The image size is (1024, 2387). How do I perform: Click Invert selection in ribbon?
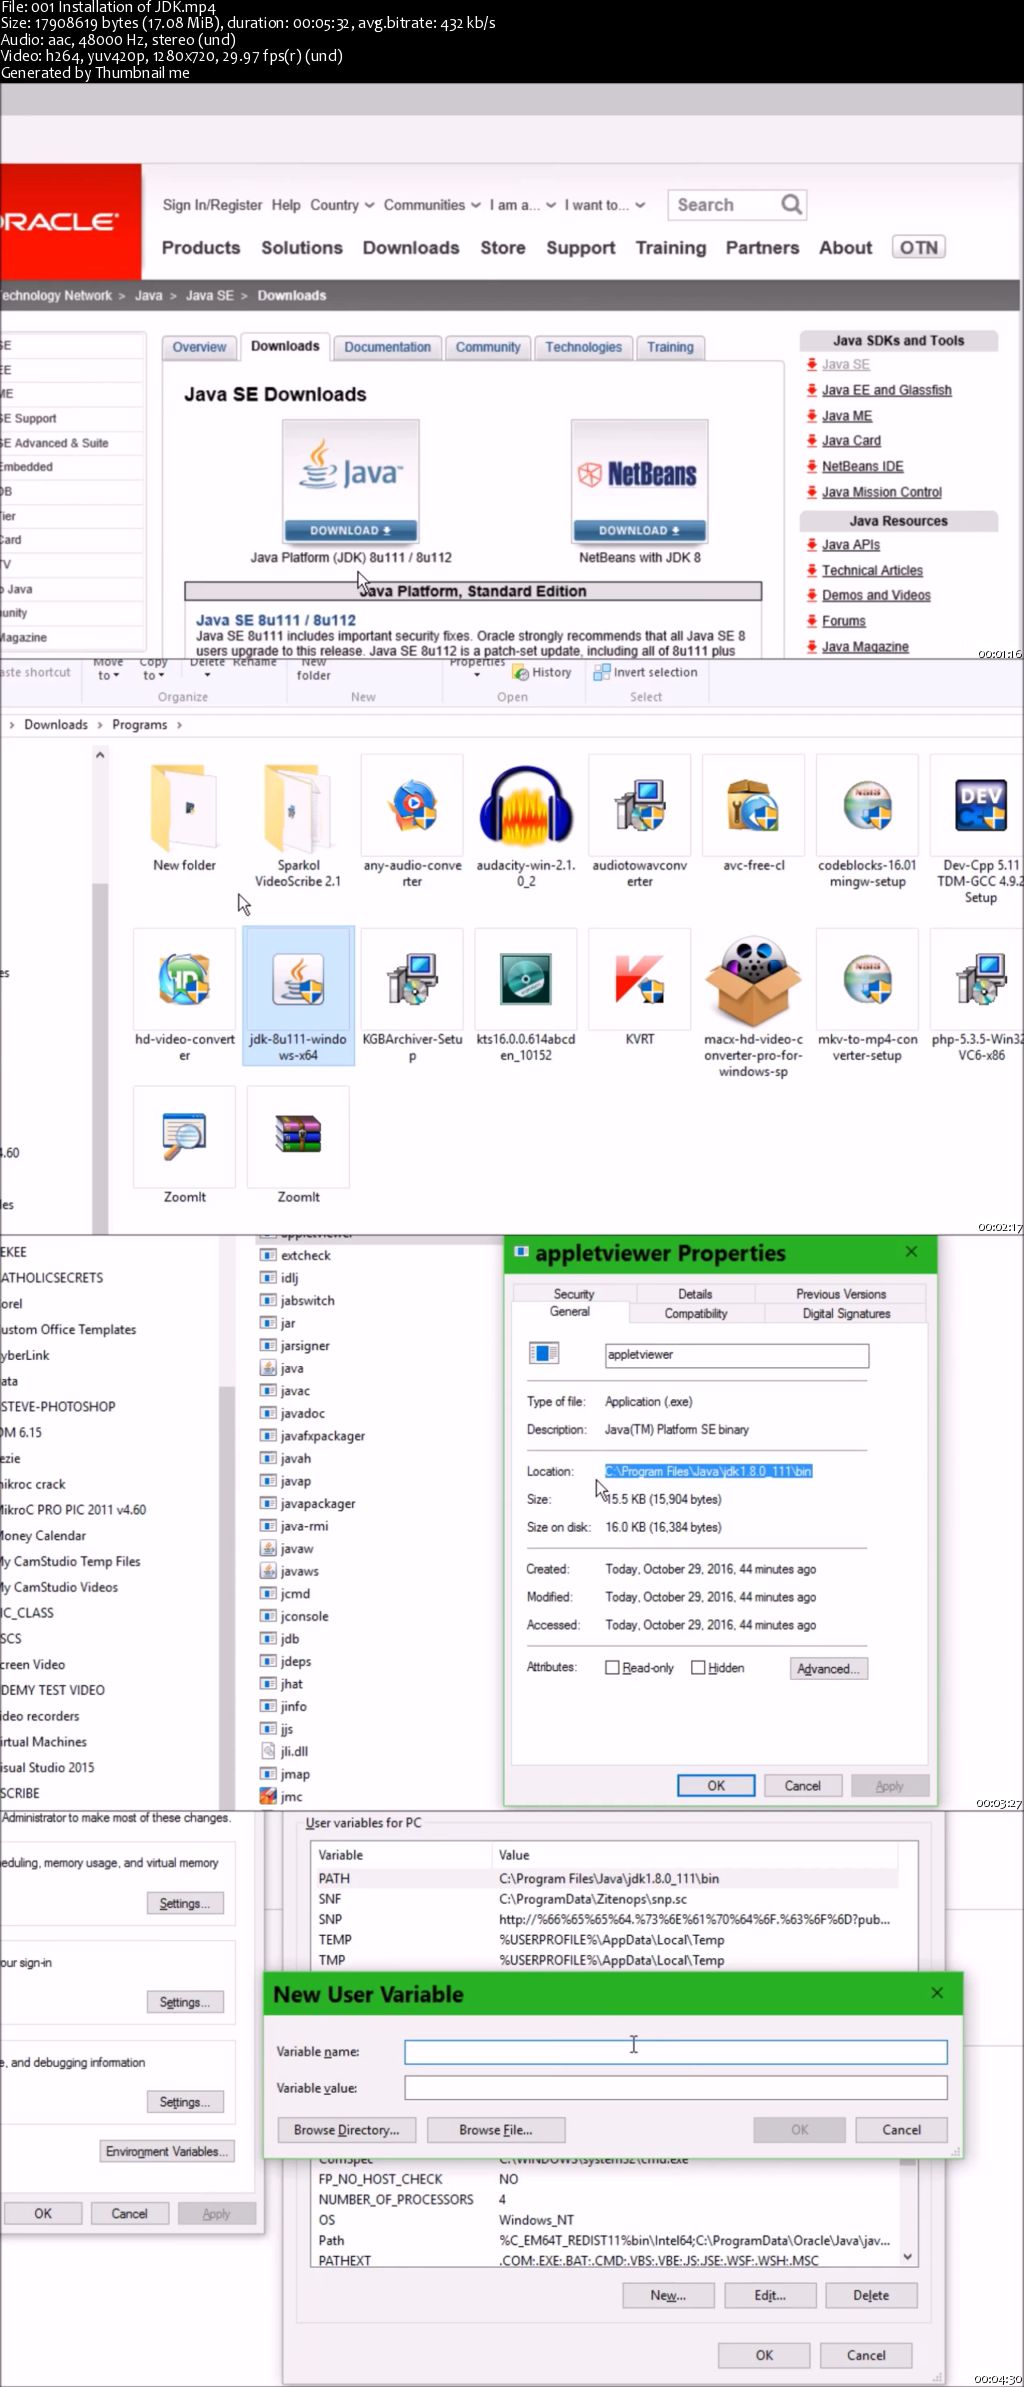[x=645, y=672]
